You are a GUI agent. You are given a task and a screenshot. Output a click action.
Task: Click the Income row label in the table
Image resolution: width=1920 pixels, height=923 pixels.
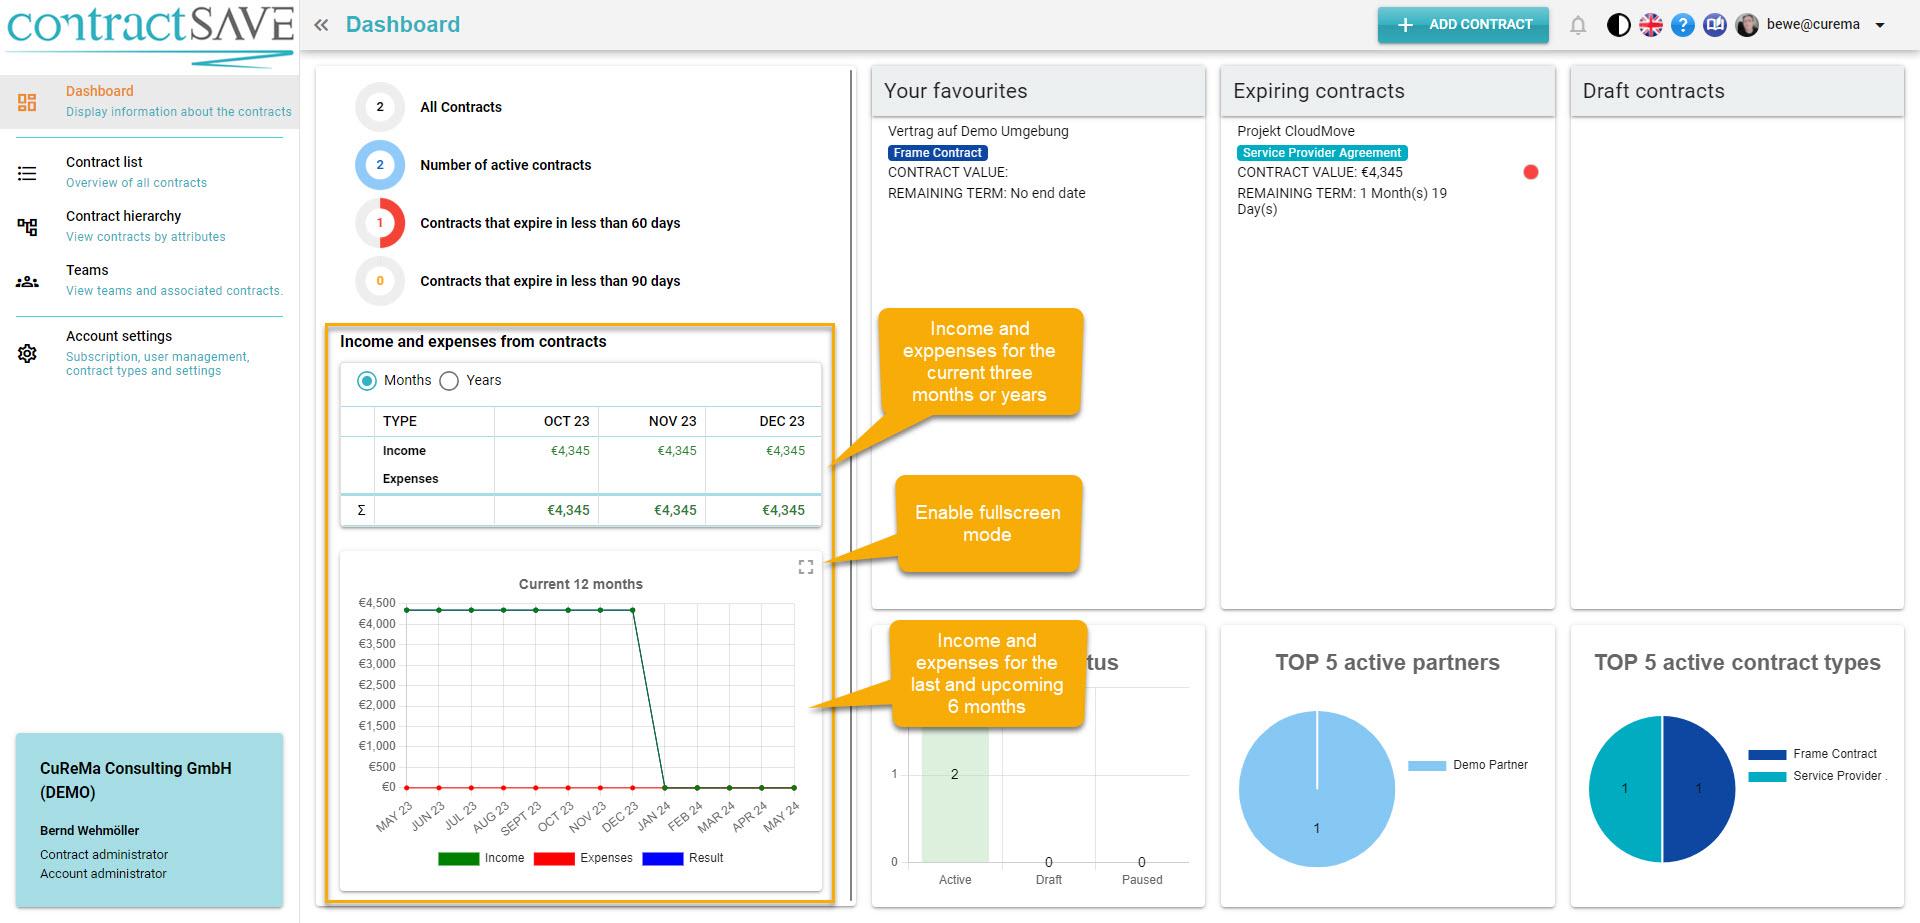click(404, 451)
